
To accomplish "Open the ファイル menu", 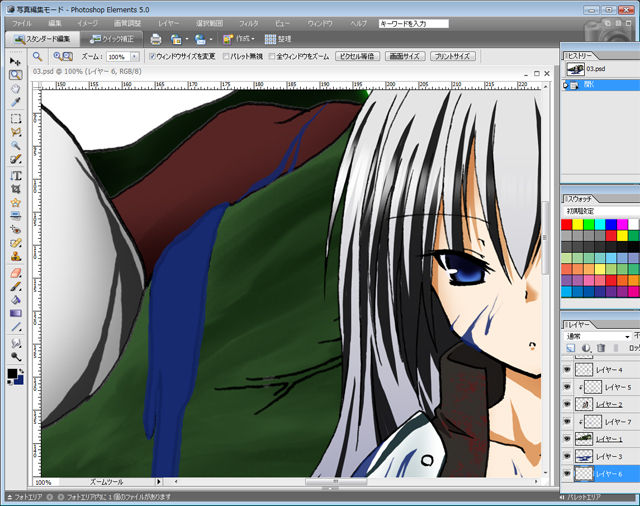I will click(21, 24).
